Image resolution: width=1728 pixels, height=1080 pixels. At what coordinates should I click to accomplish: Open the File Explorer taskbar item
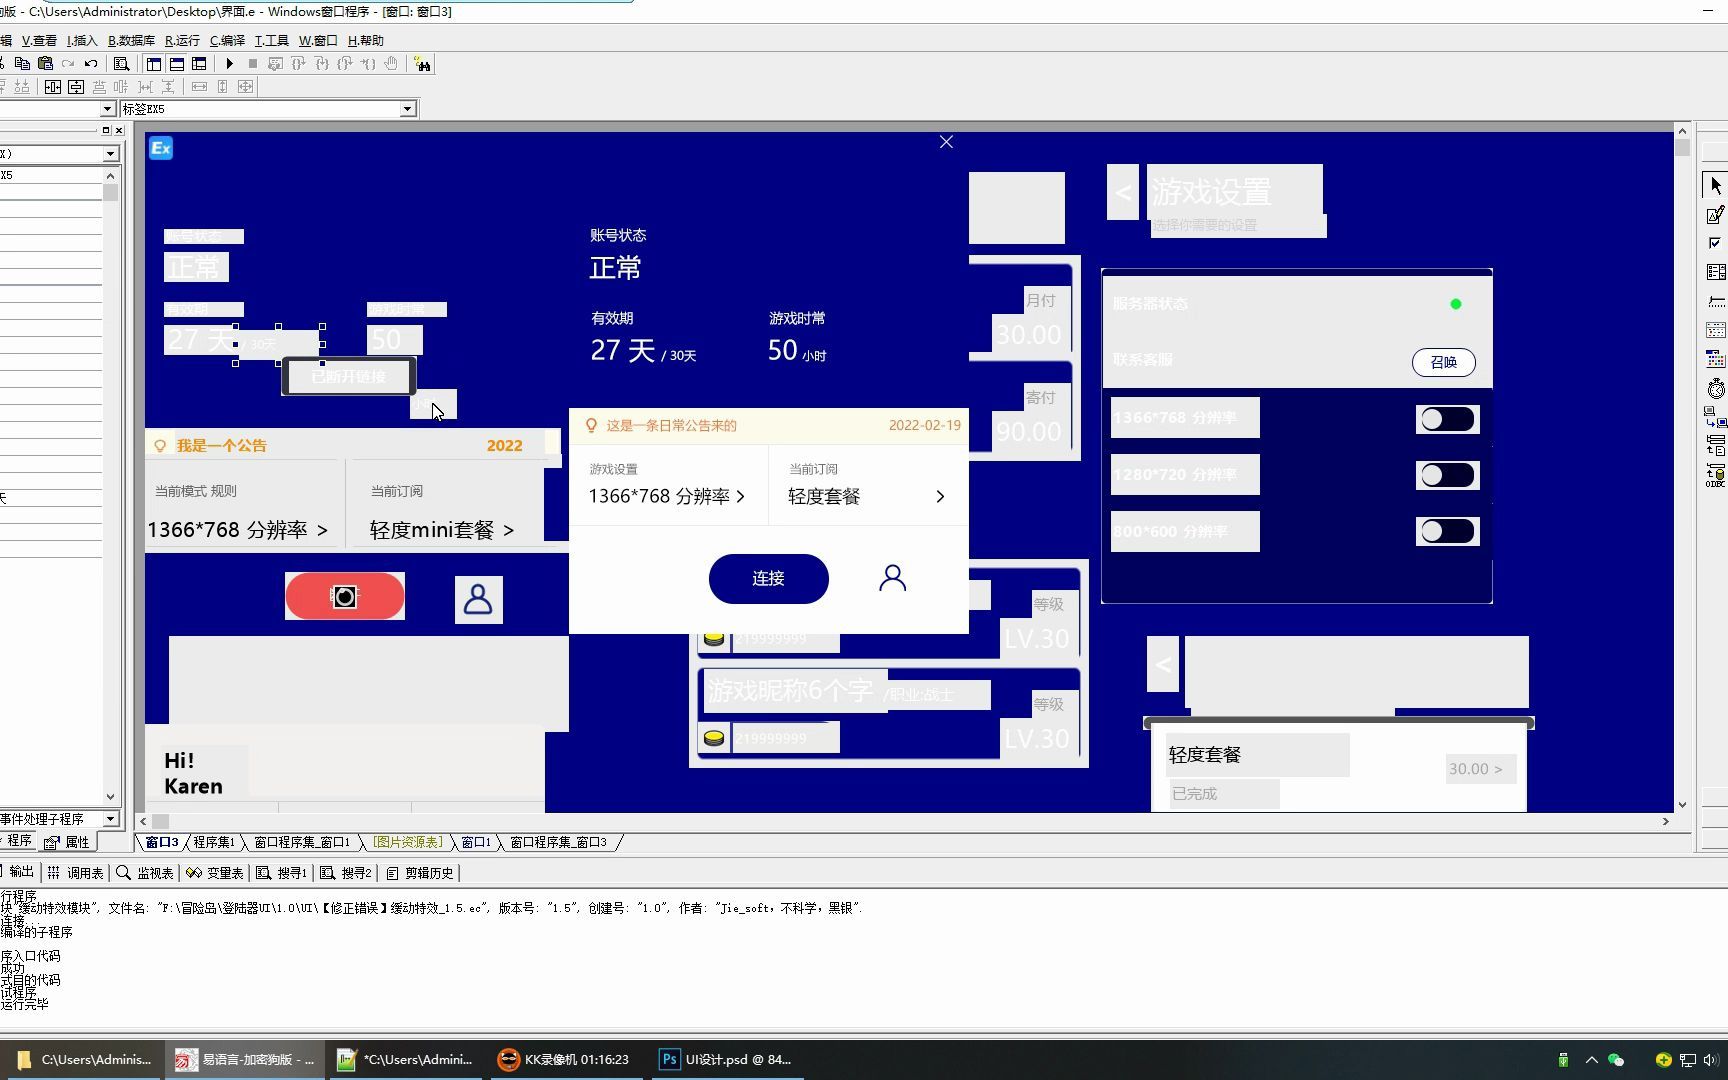[x=84, y=1059]
